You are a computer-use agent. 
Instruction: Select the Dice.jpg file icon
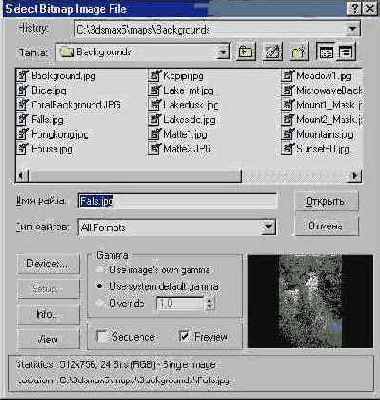pyautogui.click(x=22, y=90)
